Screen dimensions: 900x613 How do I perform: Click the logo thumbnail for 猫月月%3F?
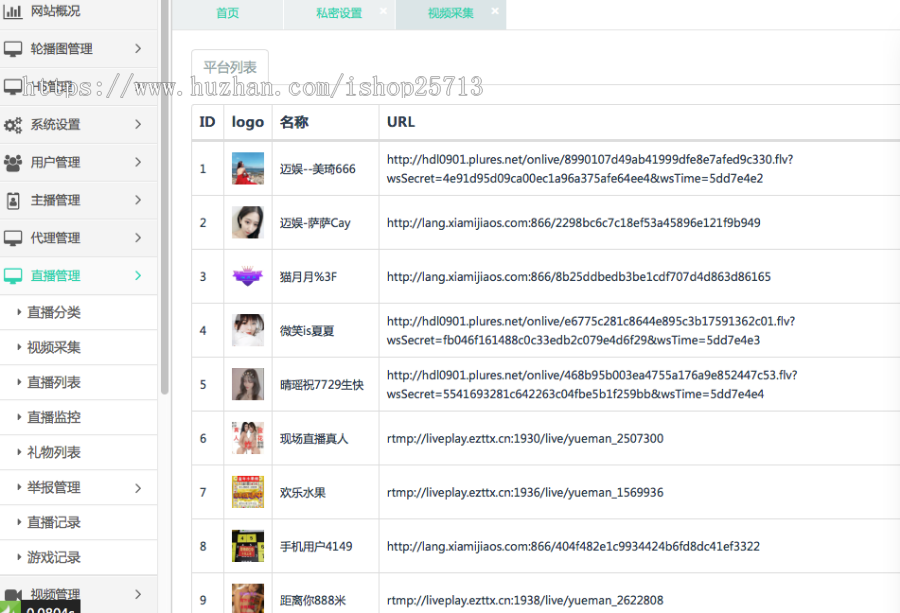(x=247, y=277)
